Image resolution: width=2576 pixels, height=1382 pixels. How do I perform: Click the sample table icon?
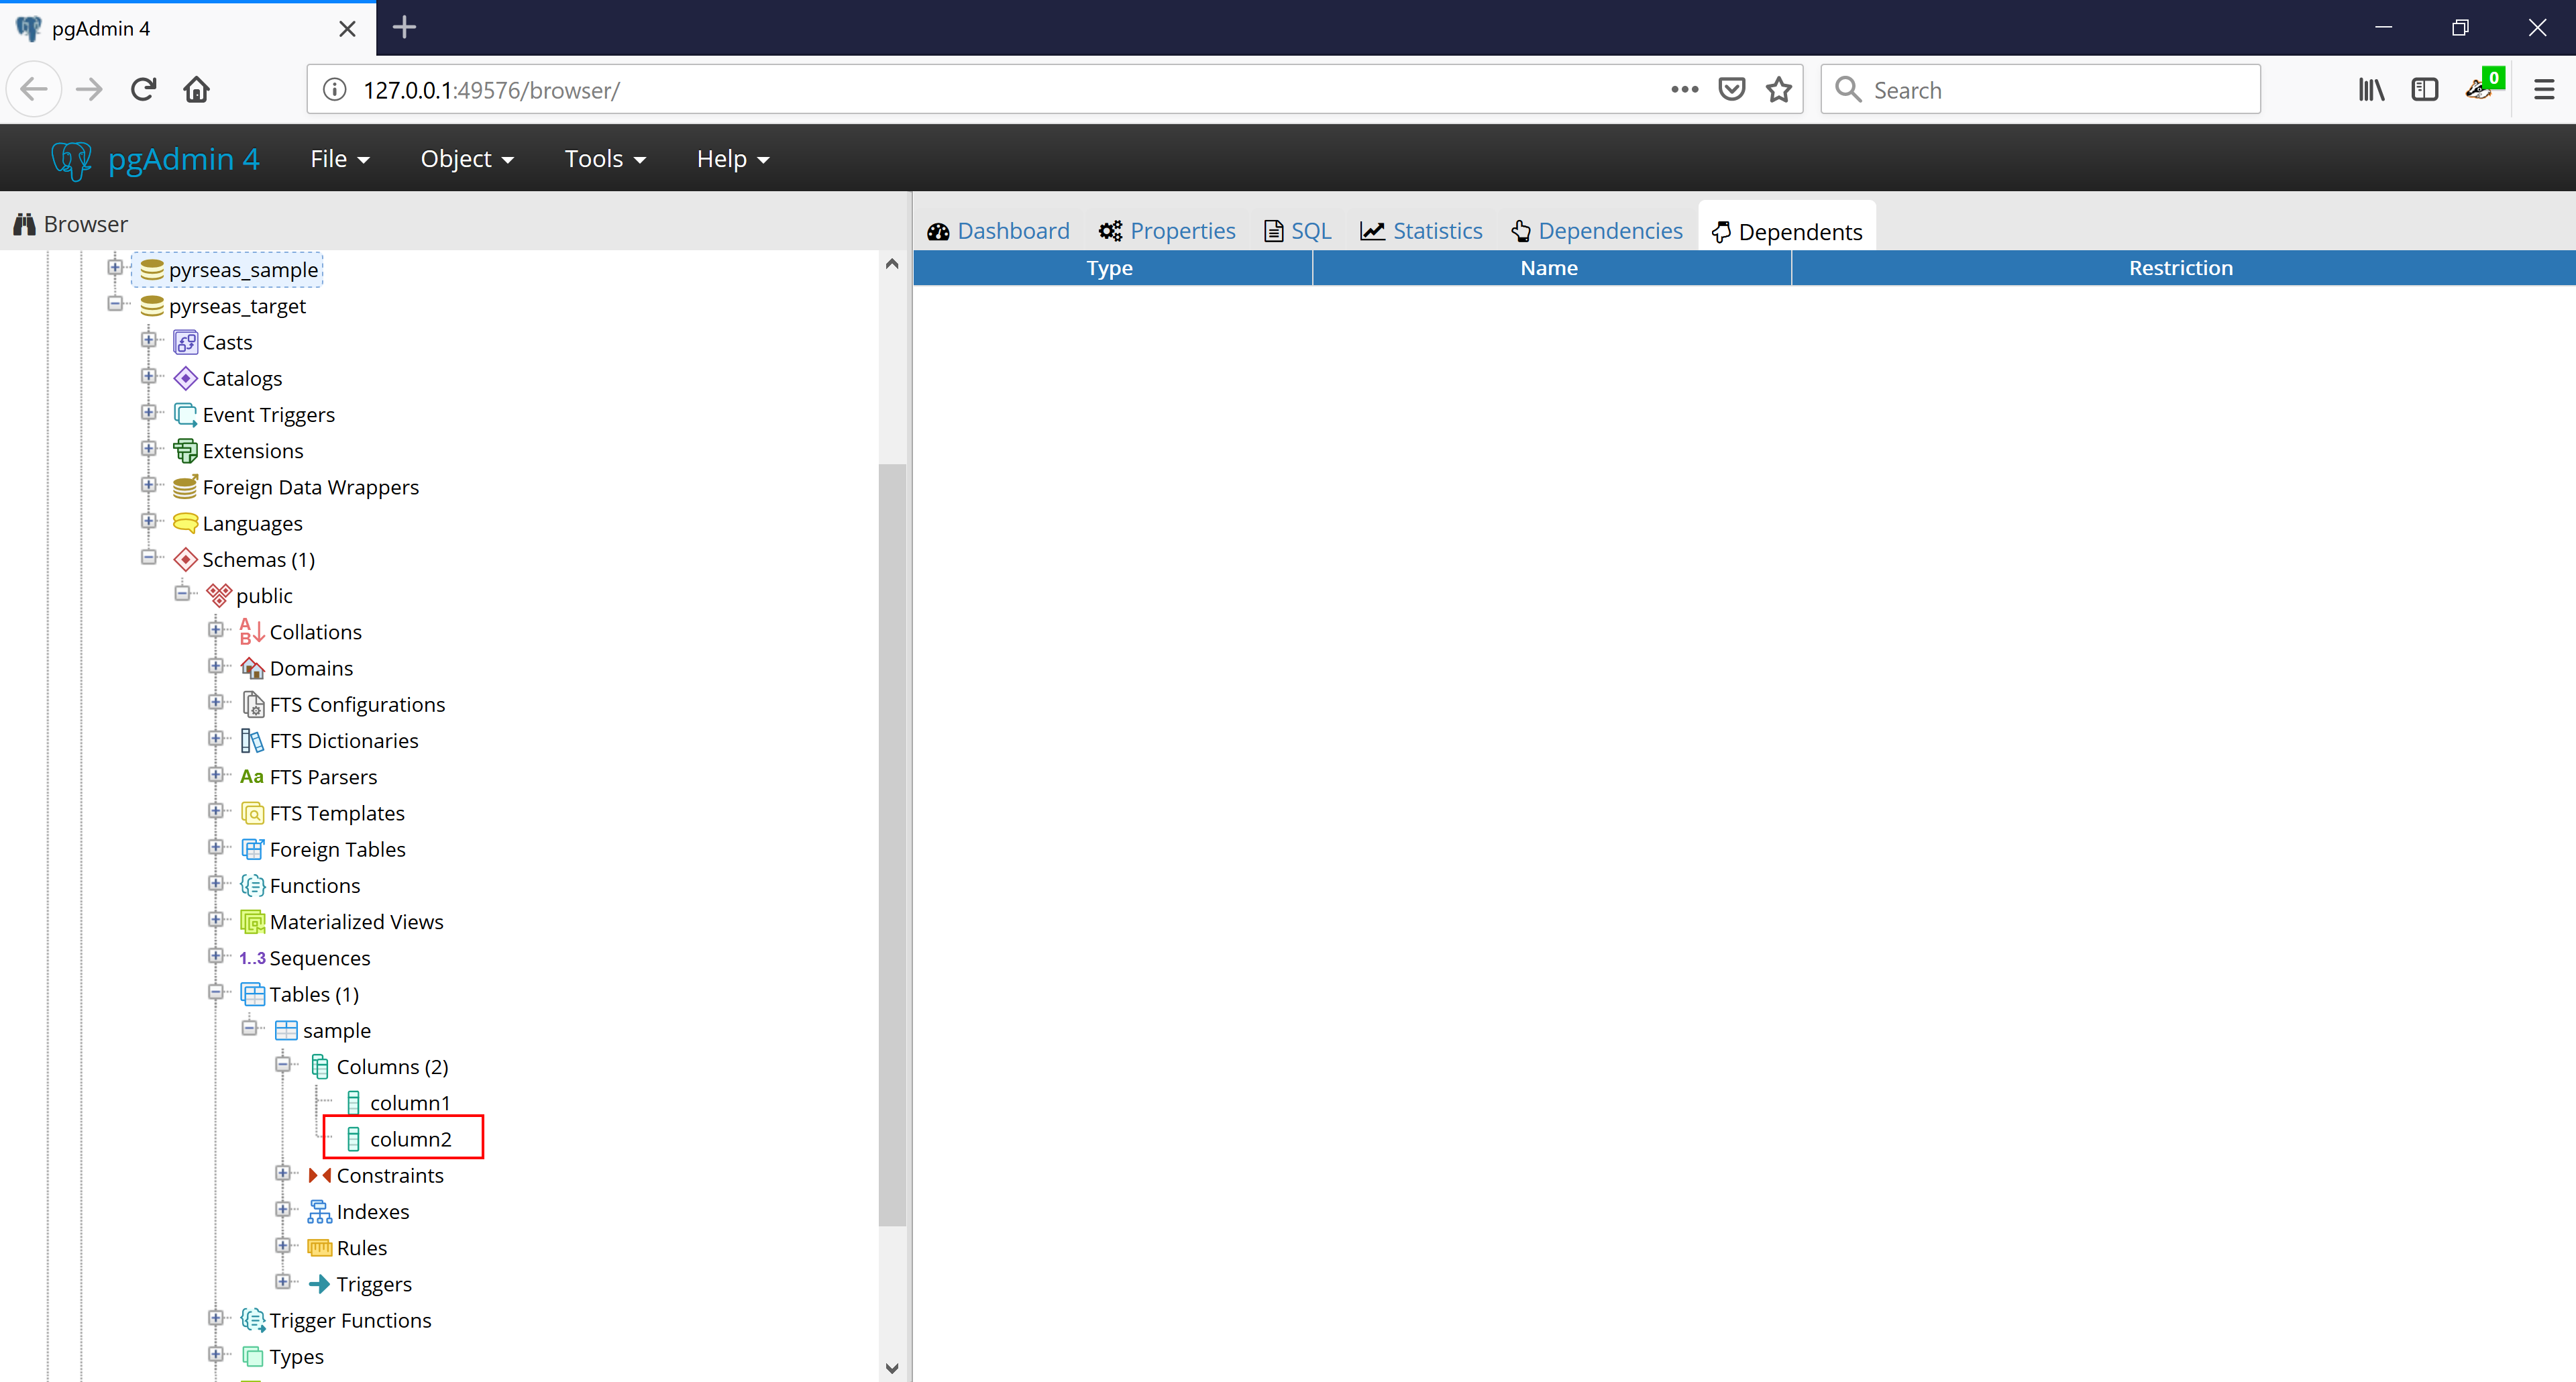286,1030
